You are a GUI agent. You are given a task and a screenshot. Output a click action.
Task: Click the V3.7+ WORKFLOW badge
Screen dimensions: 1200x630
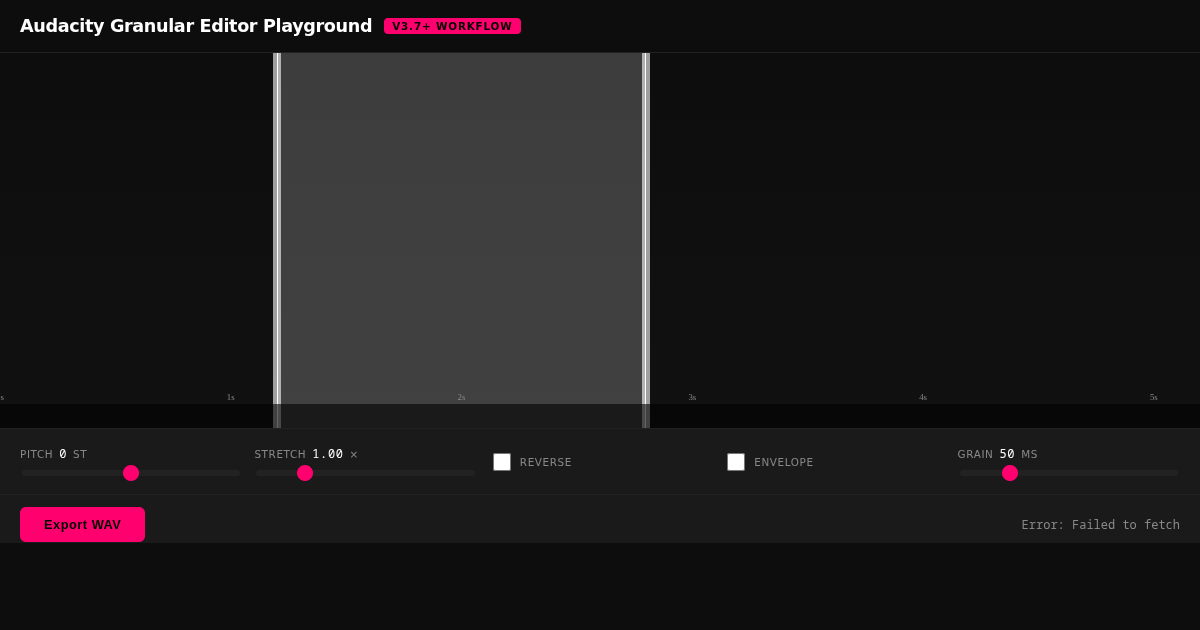tap(452, 26)
